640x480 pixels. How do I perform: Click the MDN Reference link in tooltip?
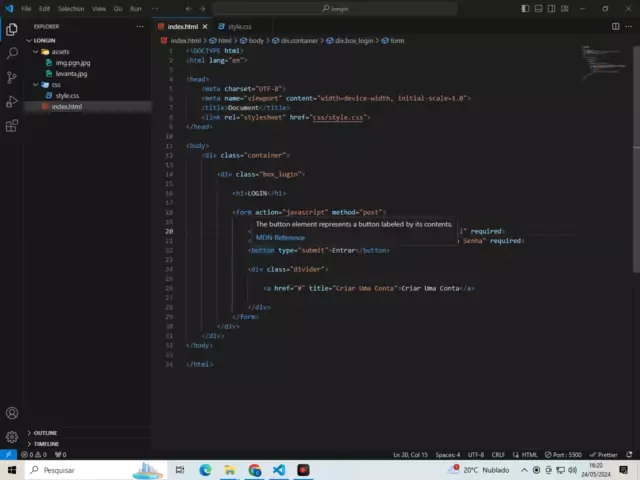pyautogui.click(x=280, y=237)
